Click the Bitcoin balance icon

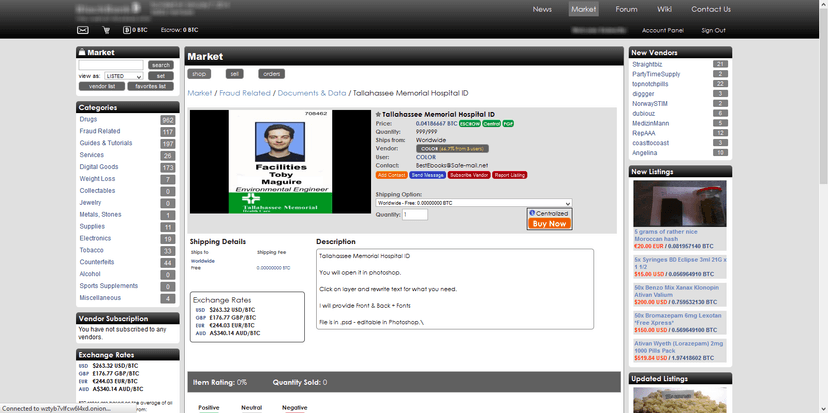(127, 30)
